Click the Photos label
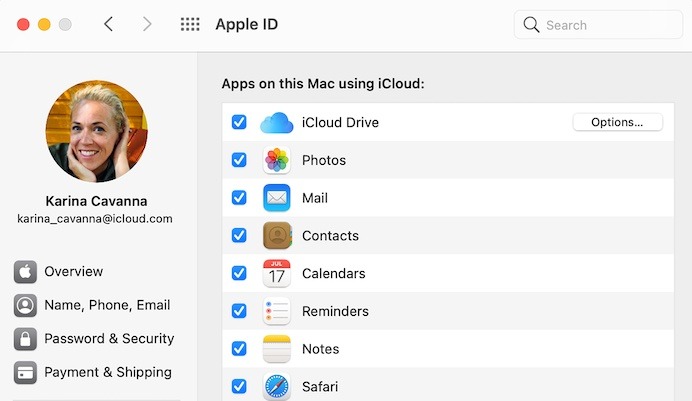692x401 pixels. [x=324, y=160]
